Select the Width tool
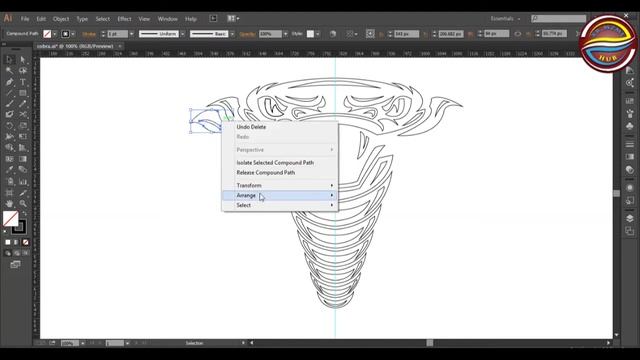The width and height of the screenshot is (640, 360). click(x=9, y=137)
